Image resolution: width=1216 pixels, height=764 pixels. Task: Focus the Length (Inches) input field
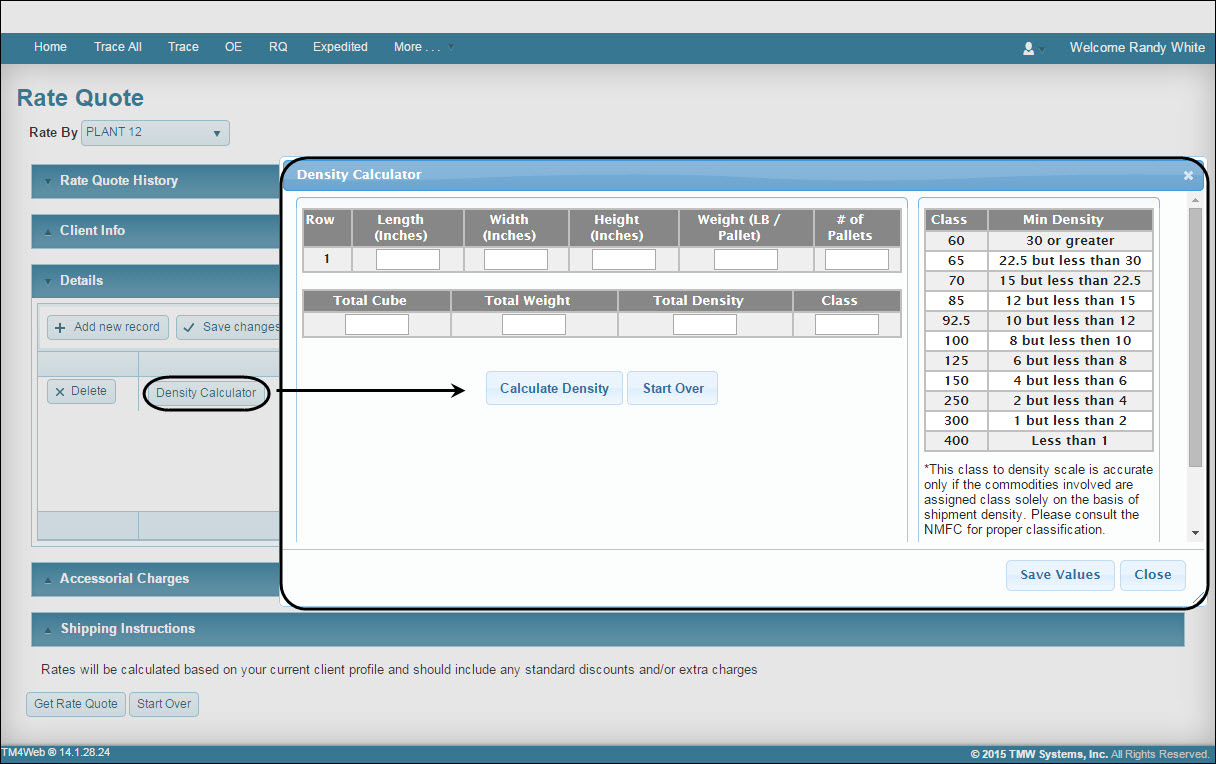coord(408,260)
